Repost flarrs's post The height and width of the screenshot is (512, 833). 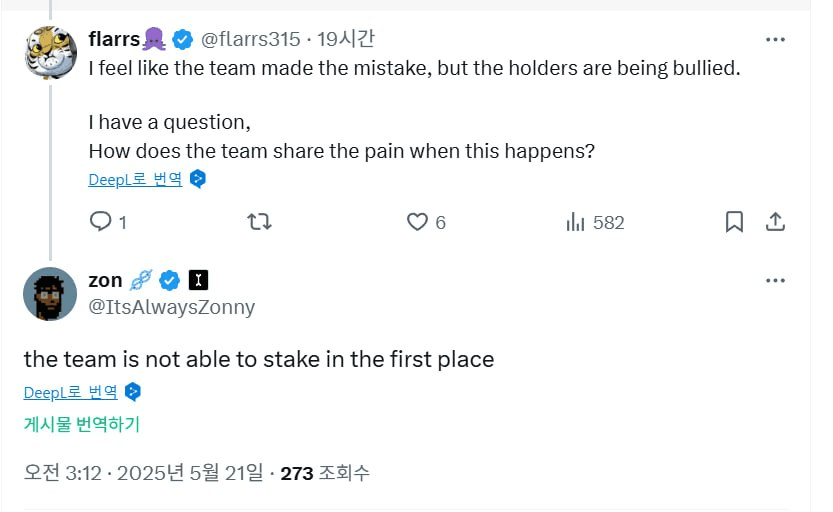(259, 221)
